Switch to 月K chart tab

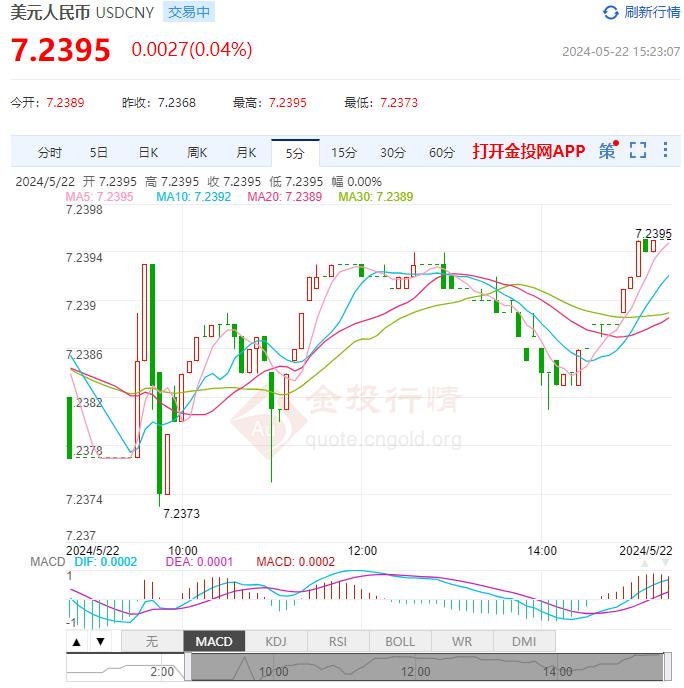pos(246,152)
